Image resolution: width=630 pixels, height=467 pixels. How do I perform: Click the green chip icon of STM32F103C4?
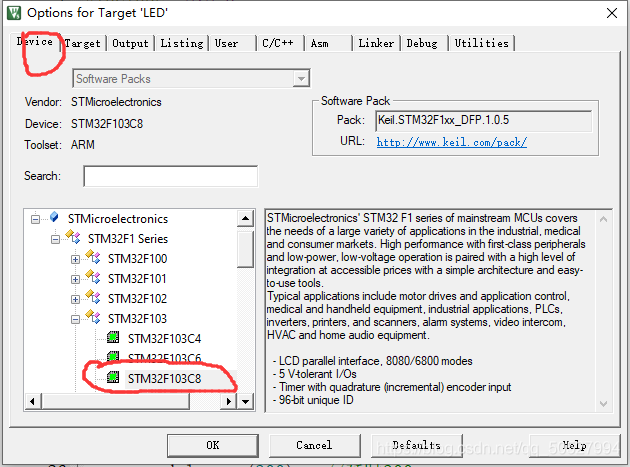pyautogui.click(x=113, y=337)
